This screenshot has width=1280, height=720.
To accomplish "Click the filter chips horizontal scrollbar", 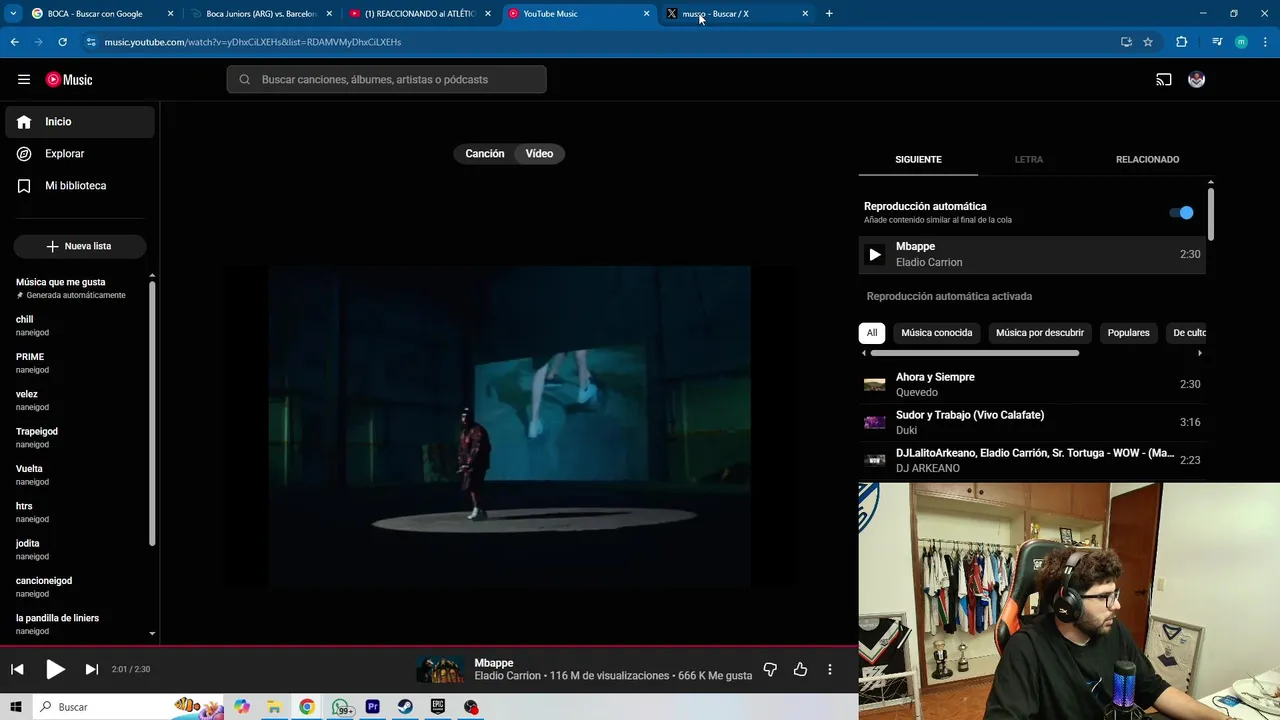I will 974,353.
